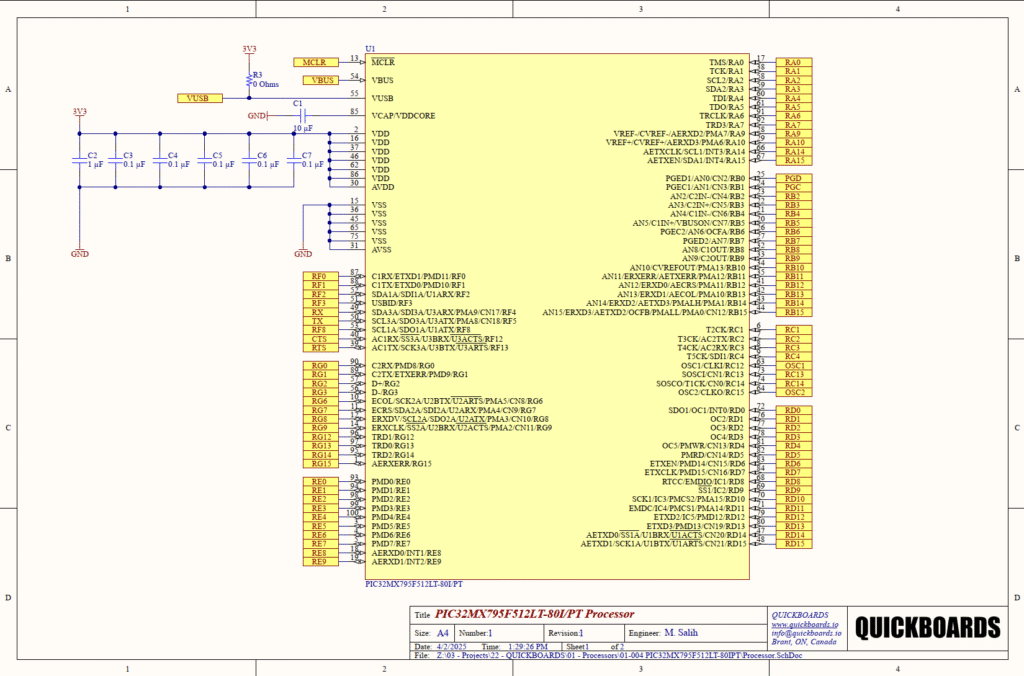Image resolution: width=1024 pixels, height=676 pixels.
Task: Select capacitor C2 rated 1 µF
Action: point(80,160)
